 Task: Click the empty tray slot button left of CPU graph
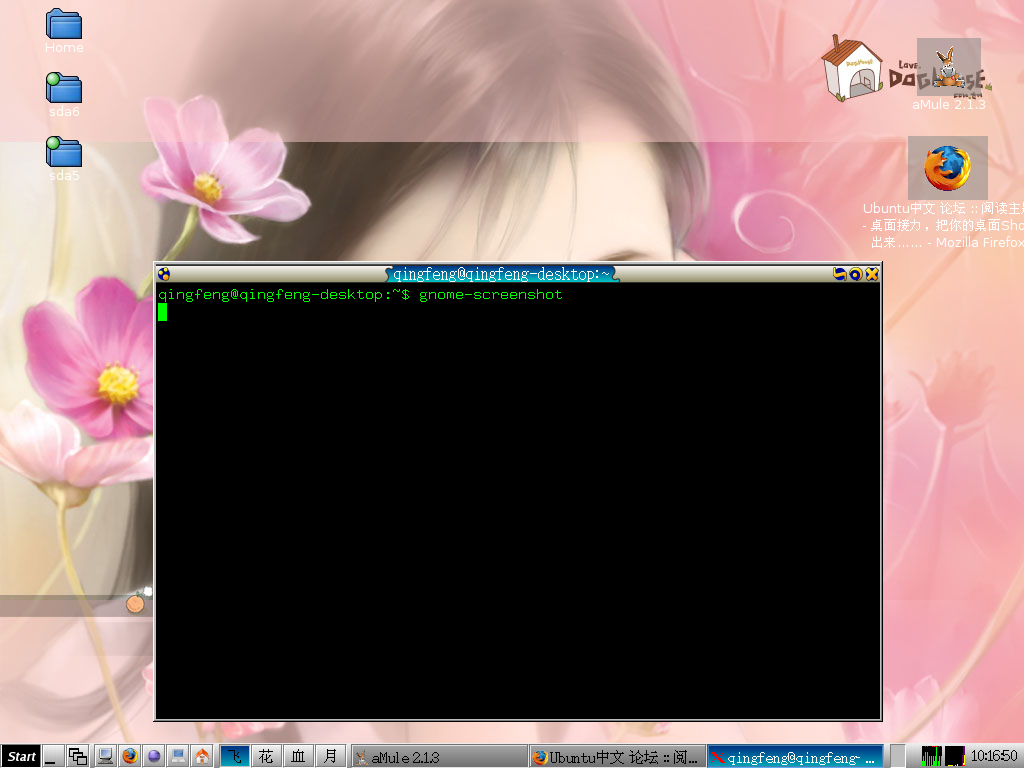click(898, 756)
